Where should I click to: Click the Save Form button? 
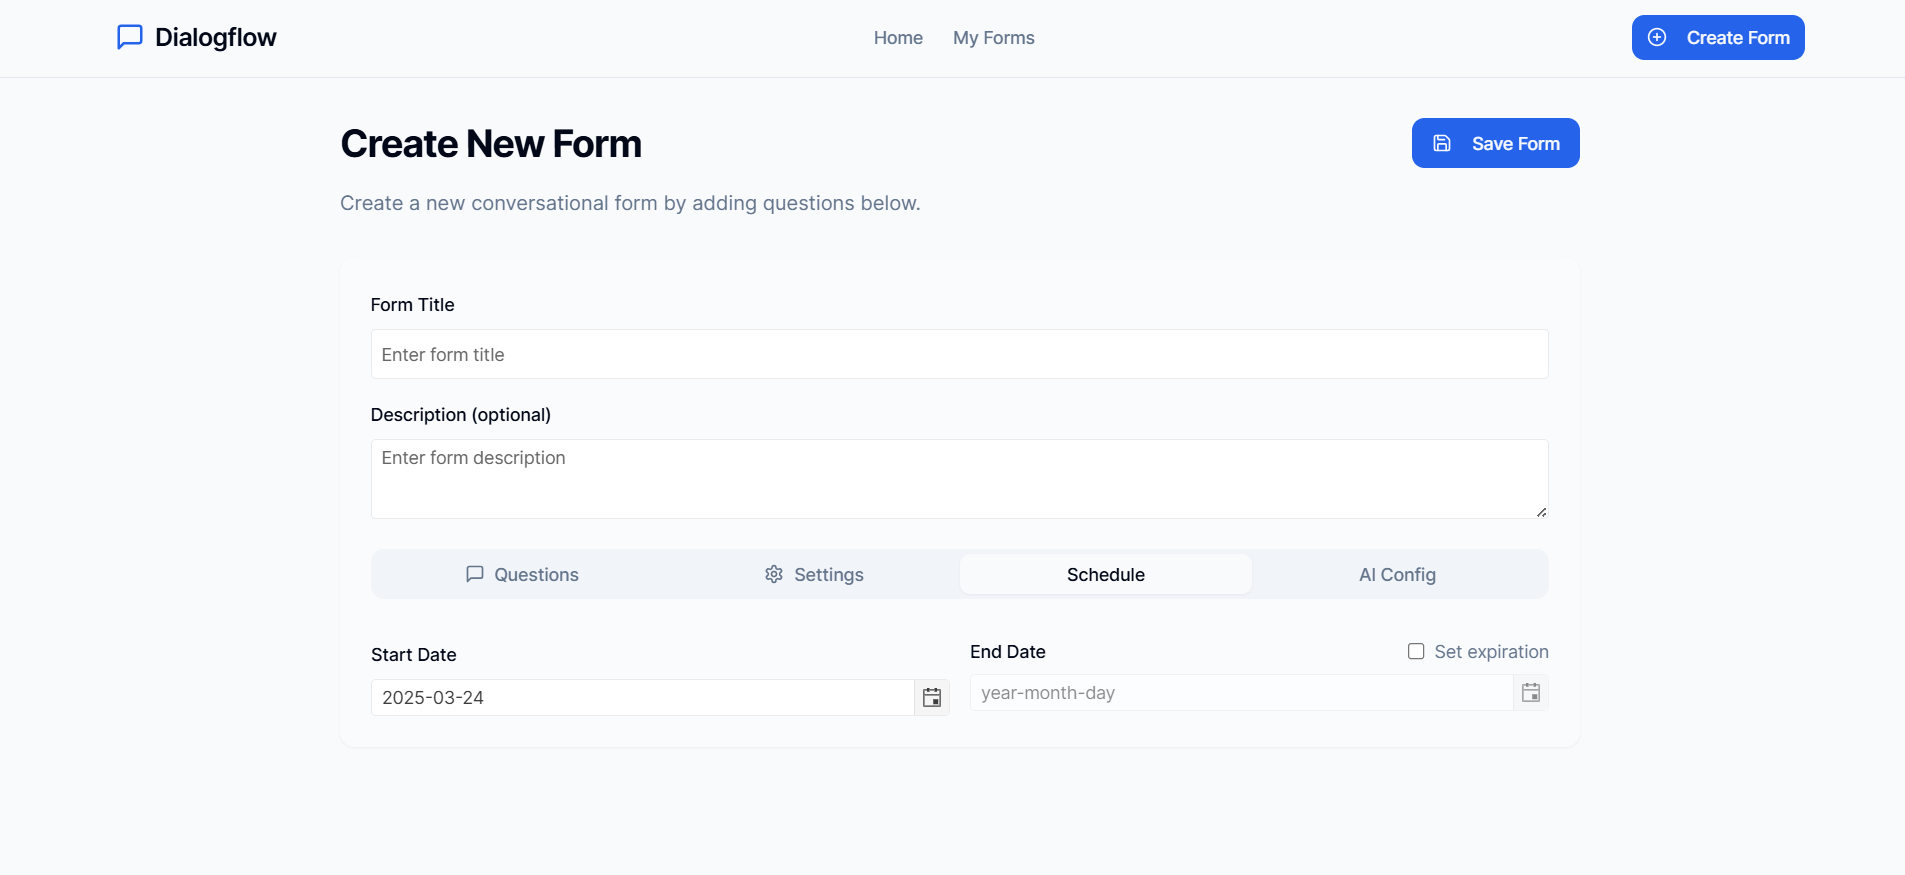click(1495, 143)
